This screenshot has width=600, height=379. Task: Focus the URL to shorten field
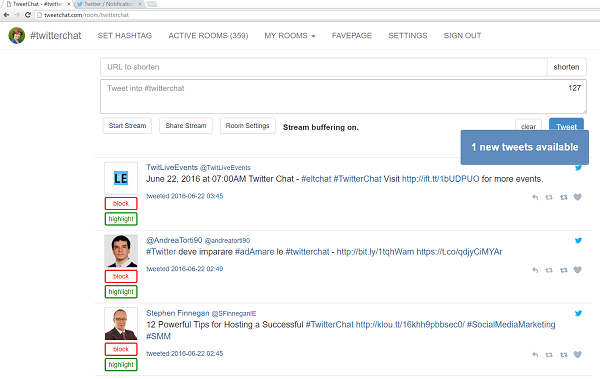click(x=324, y=67)
